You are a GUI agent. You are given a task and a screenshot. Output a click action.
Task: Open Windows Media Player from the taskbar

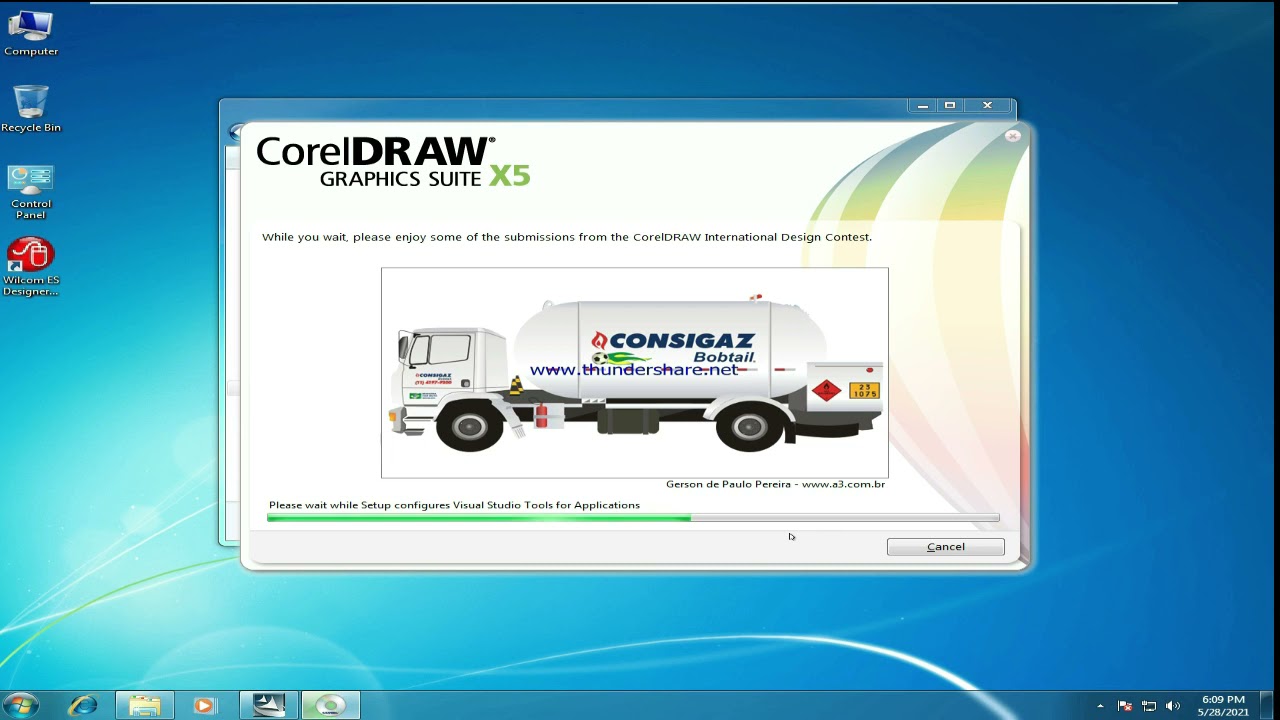click(x=205, y=705)
